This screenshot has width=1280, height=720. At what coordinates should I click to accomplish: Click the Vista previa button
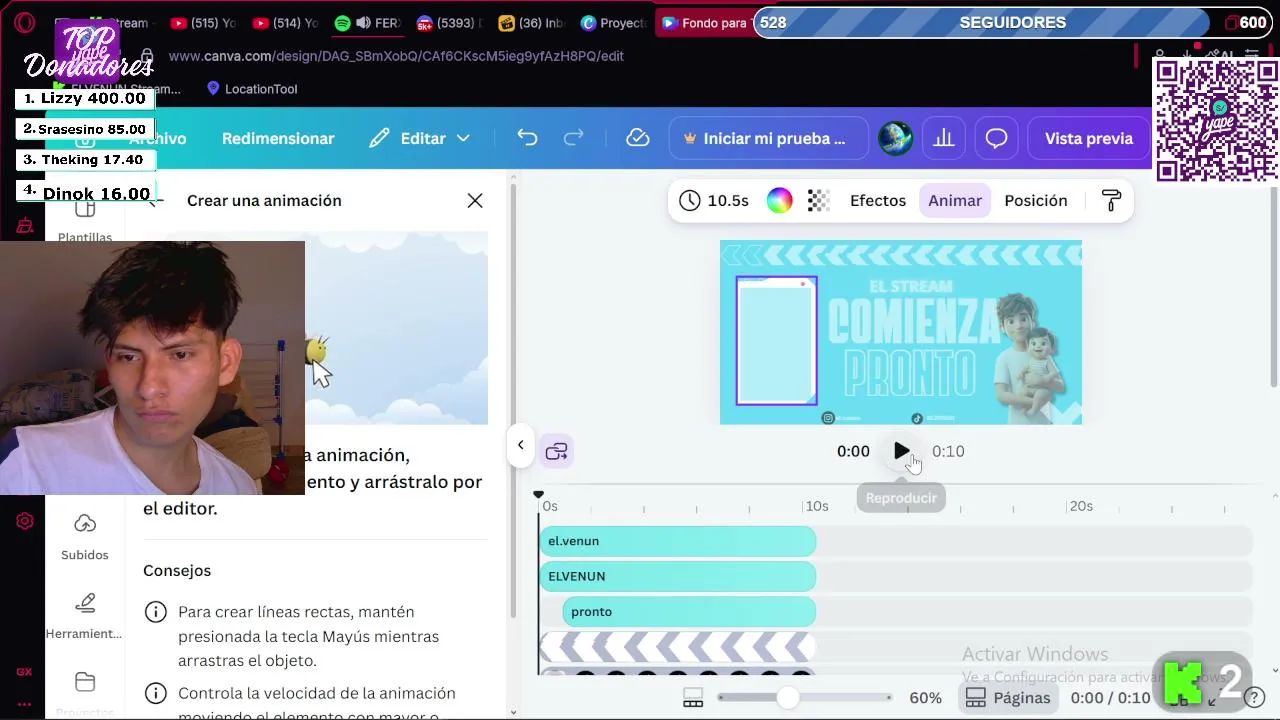click(1089, 138)
